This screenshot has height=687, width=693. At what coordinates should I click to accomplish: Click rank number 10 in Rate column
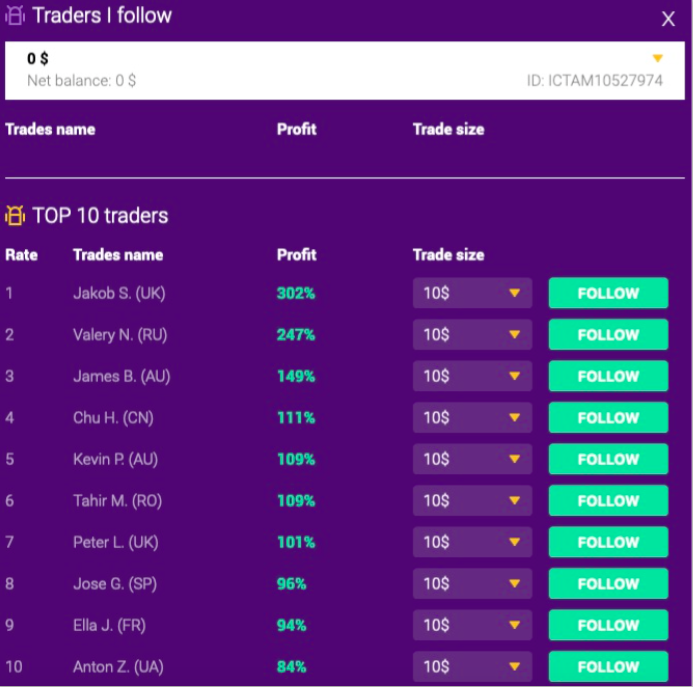coord(14,667)
